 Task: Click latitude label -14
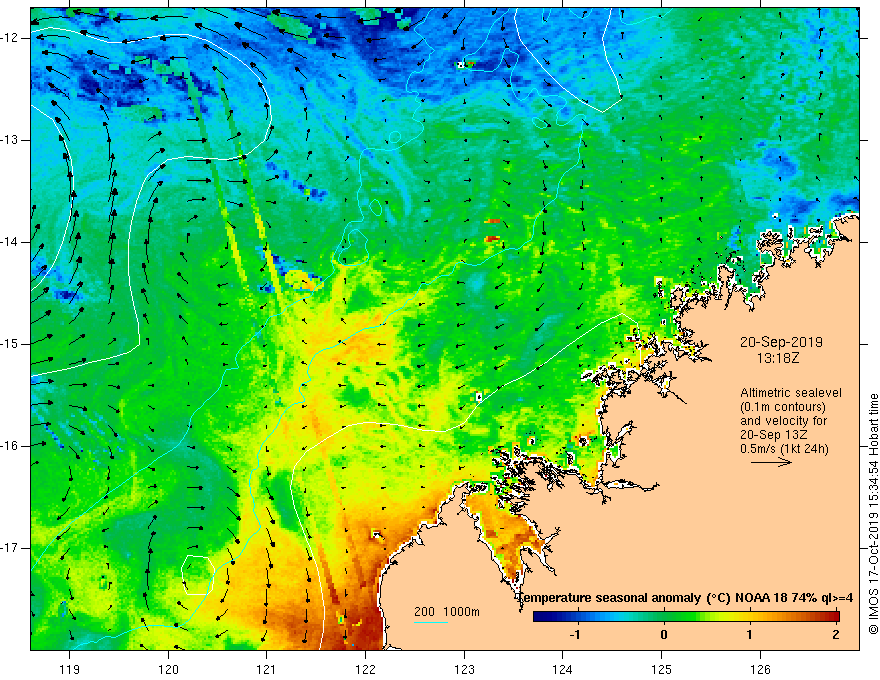coord(11,242)
